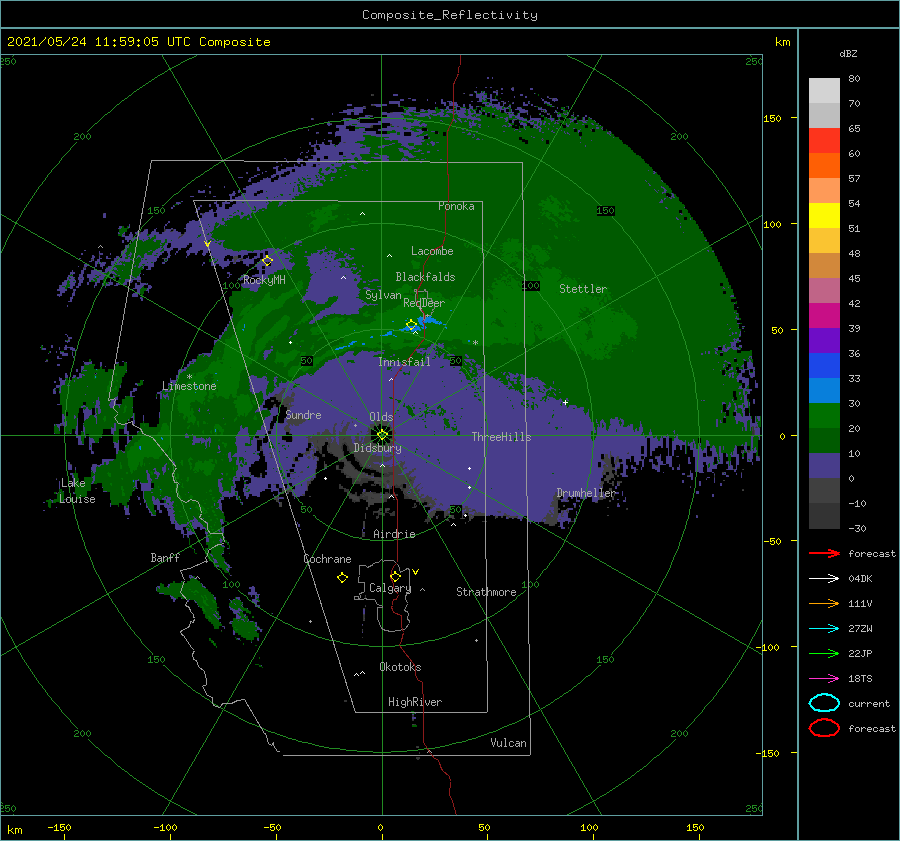Click the Vulcan label
The height and width of the screenshot is (841, 900).
508,743
